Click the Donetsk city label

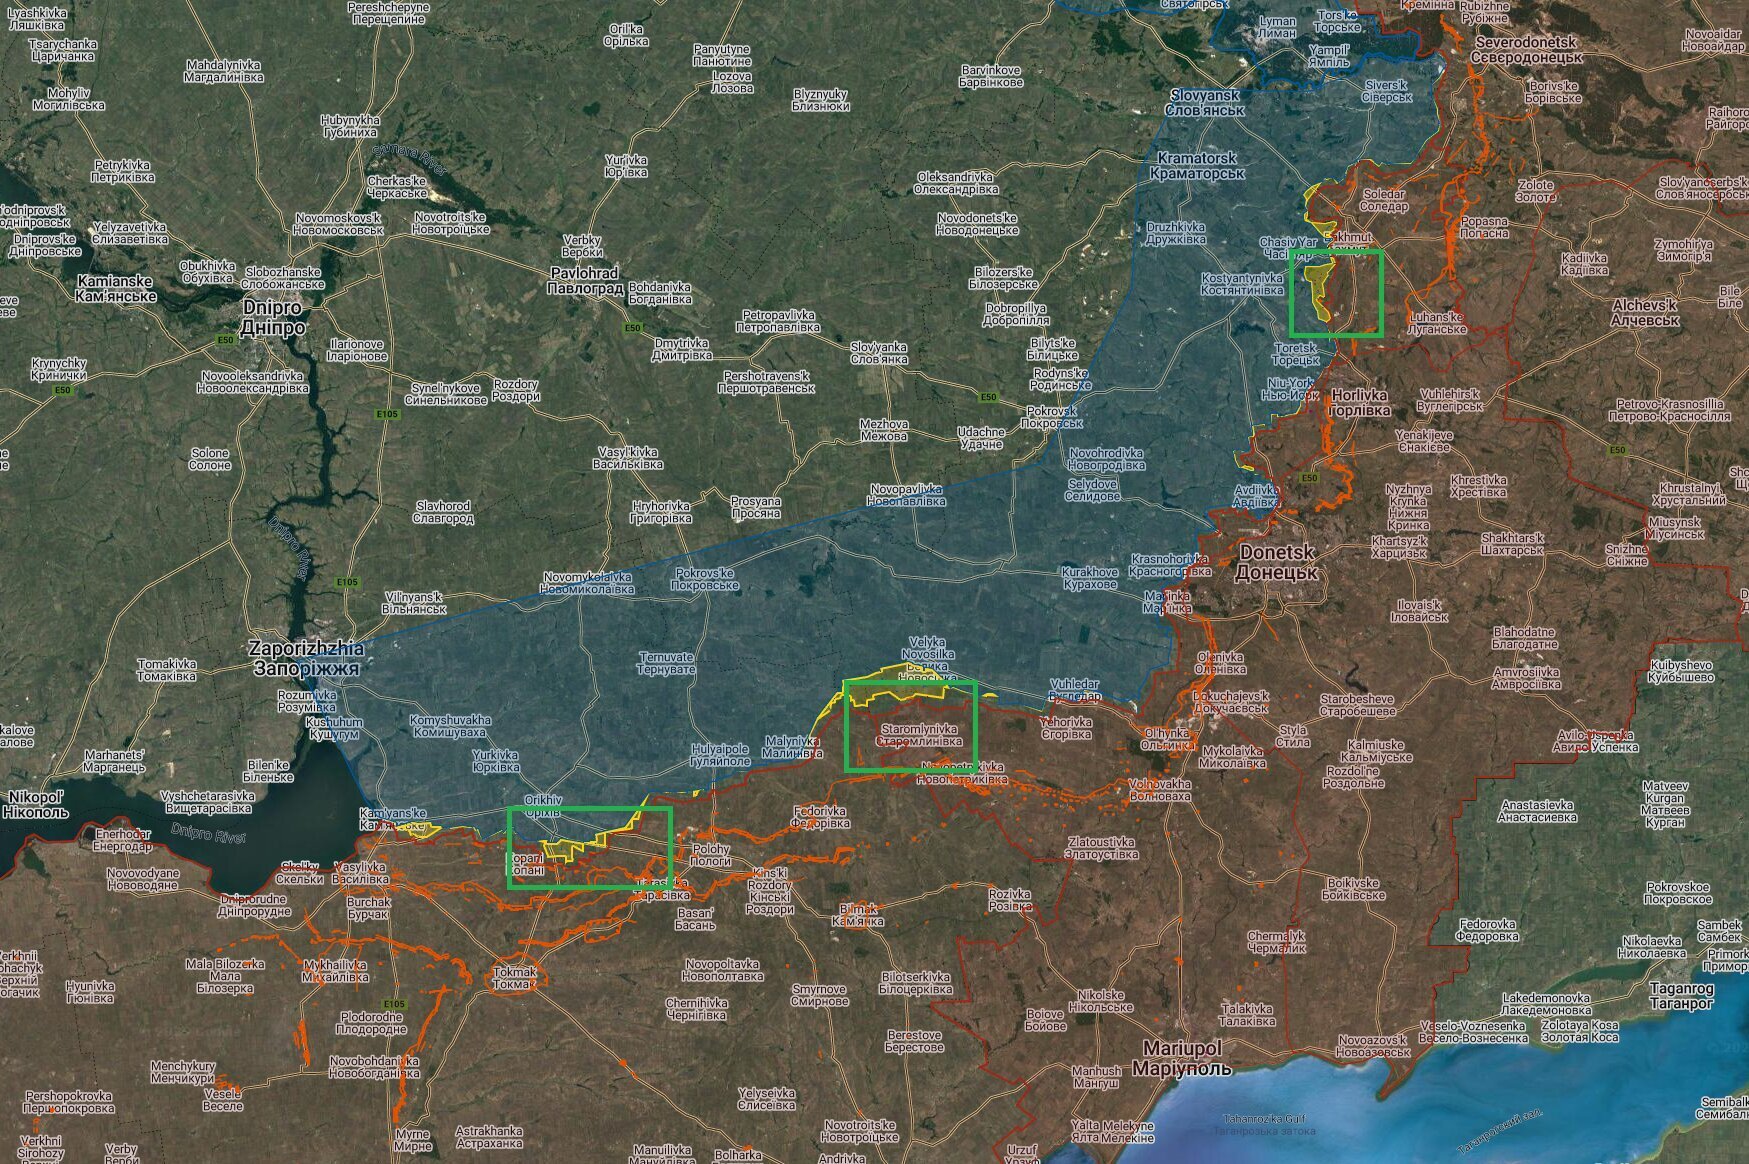[1277, 563]
